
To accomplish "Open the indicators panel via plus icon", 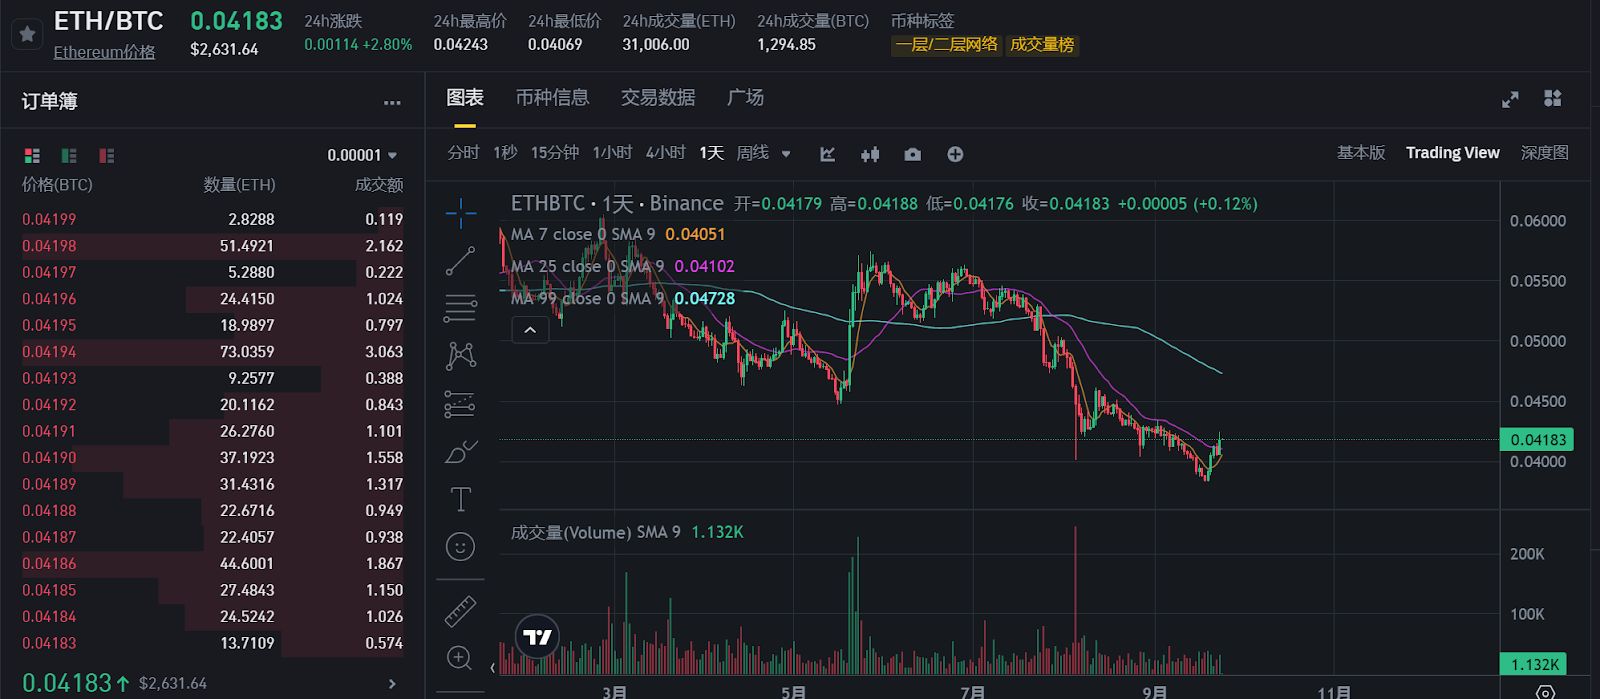I will pos(955,154).
